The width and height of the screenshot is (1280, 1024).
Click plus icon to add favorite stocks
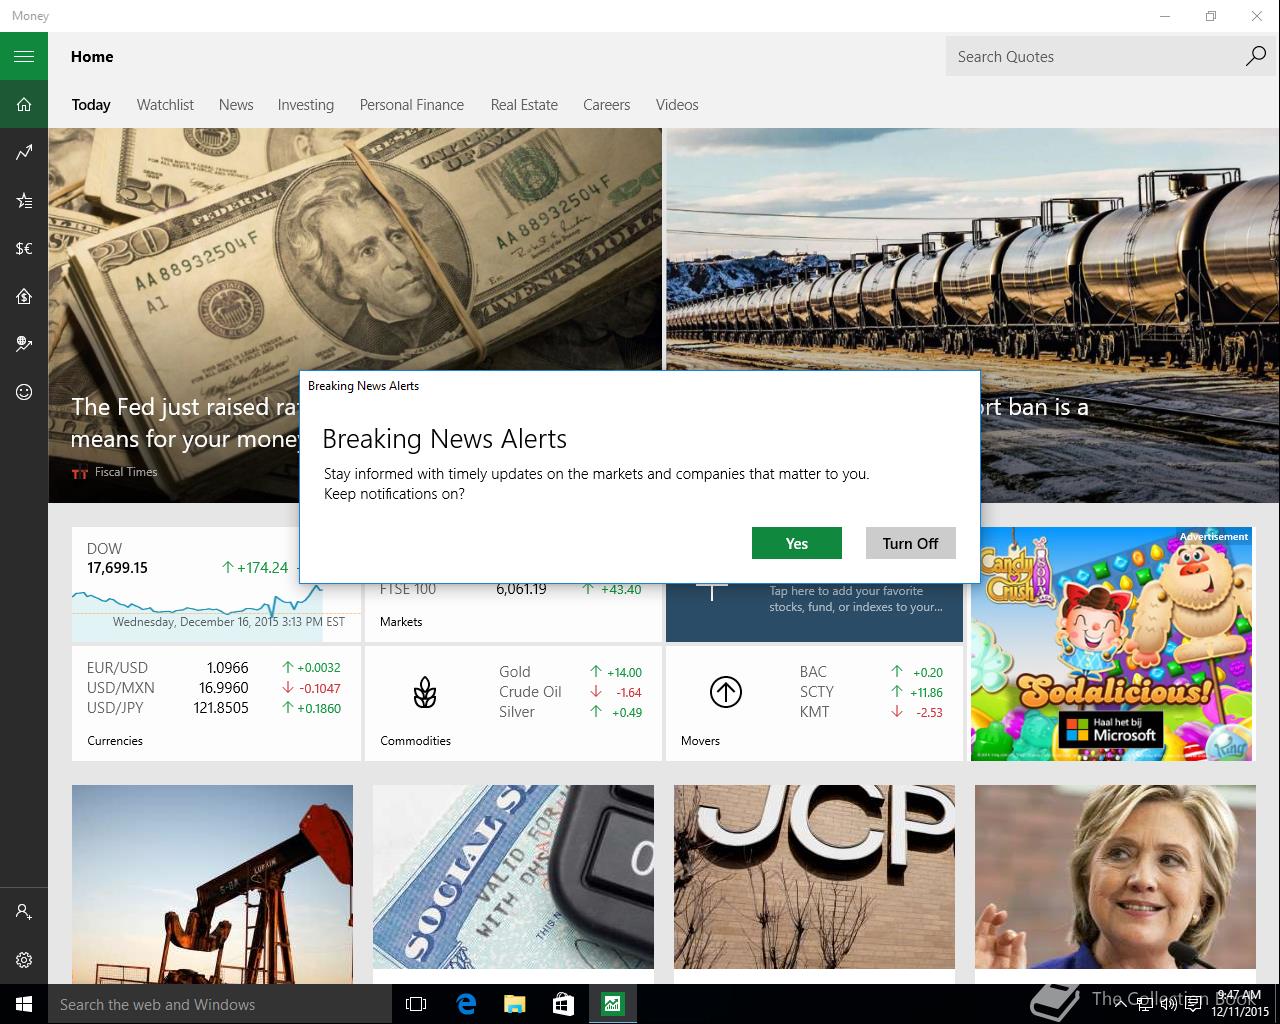(711, 590)
